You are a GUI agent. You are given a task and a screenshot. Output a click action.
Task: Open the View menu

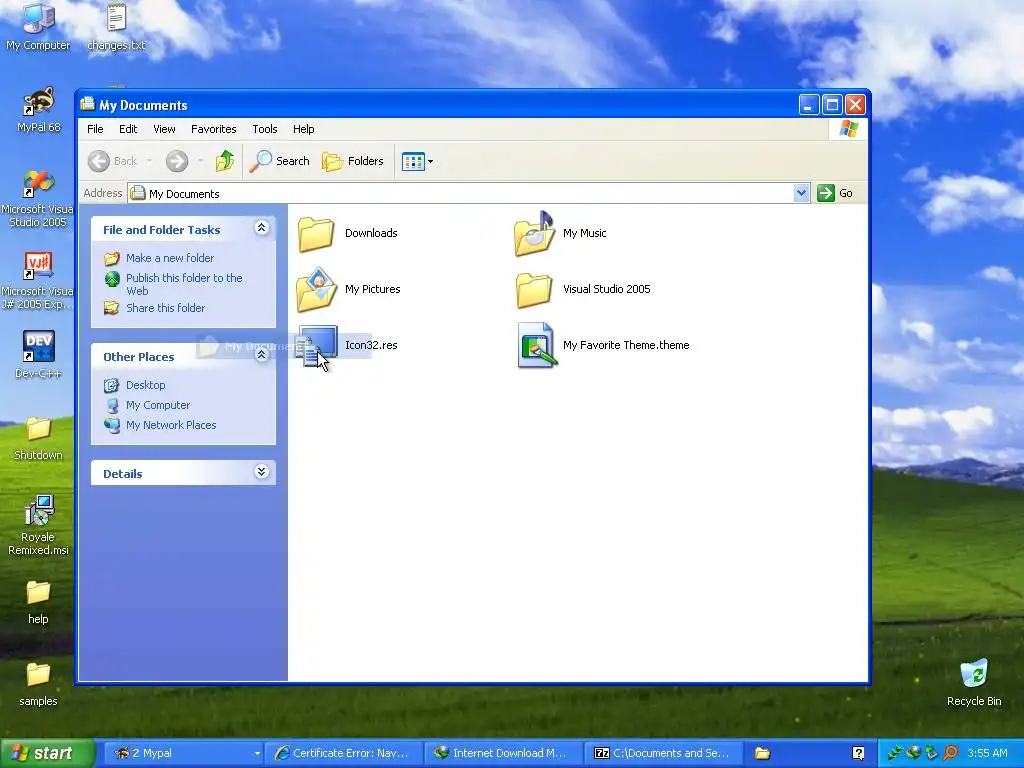pos(164,129)
